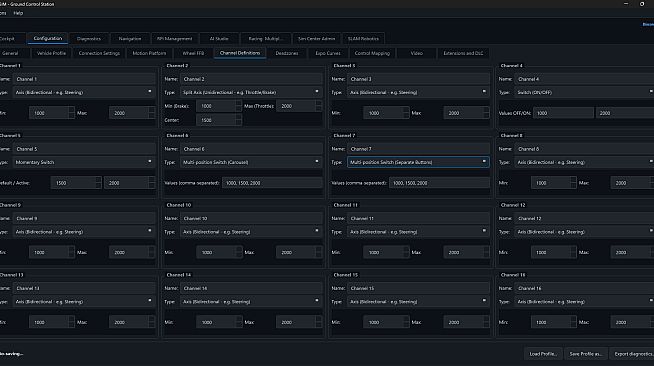
Task: Click the Channel 1 Max value spinner
Action: [132, 113]
